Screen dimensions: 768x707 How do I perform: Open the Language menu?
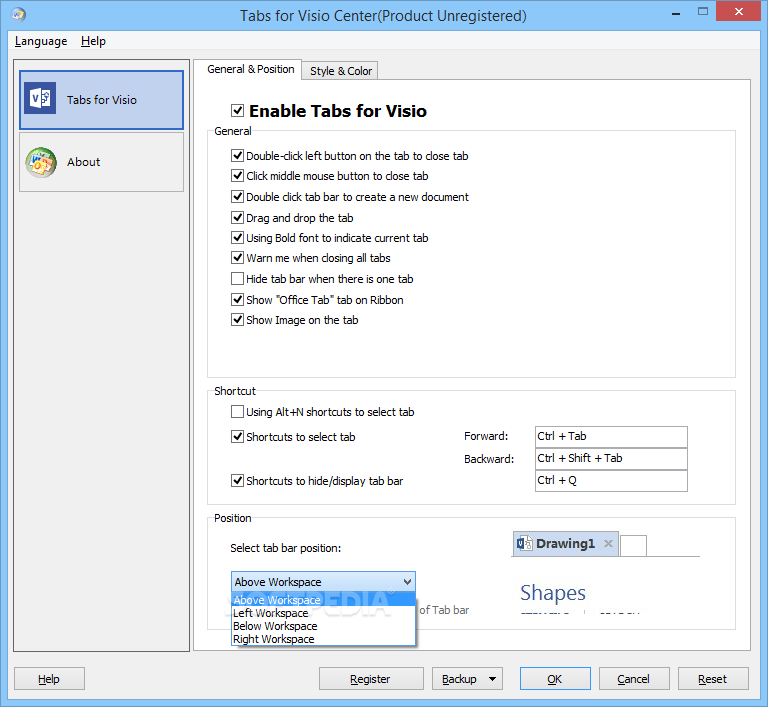(41, 41)
